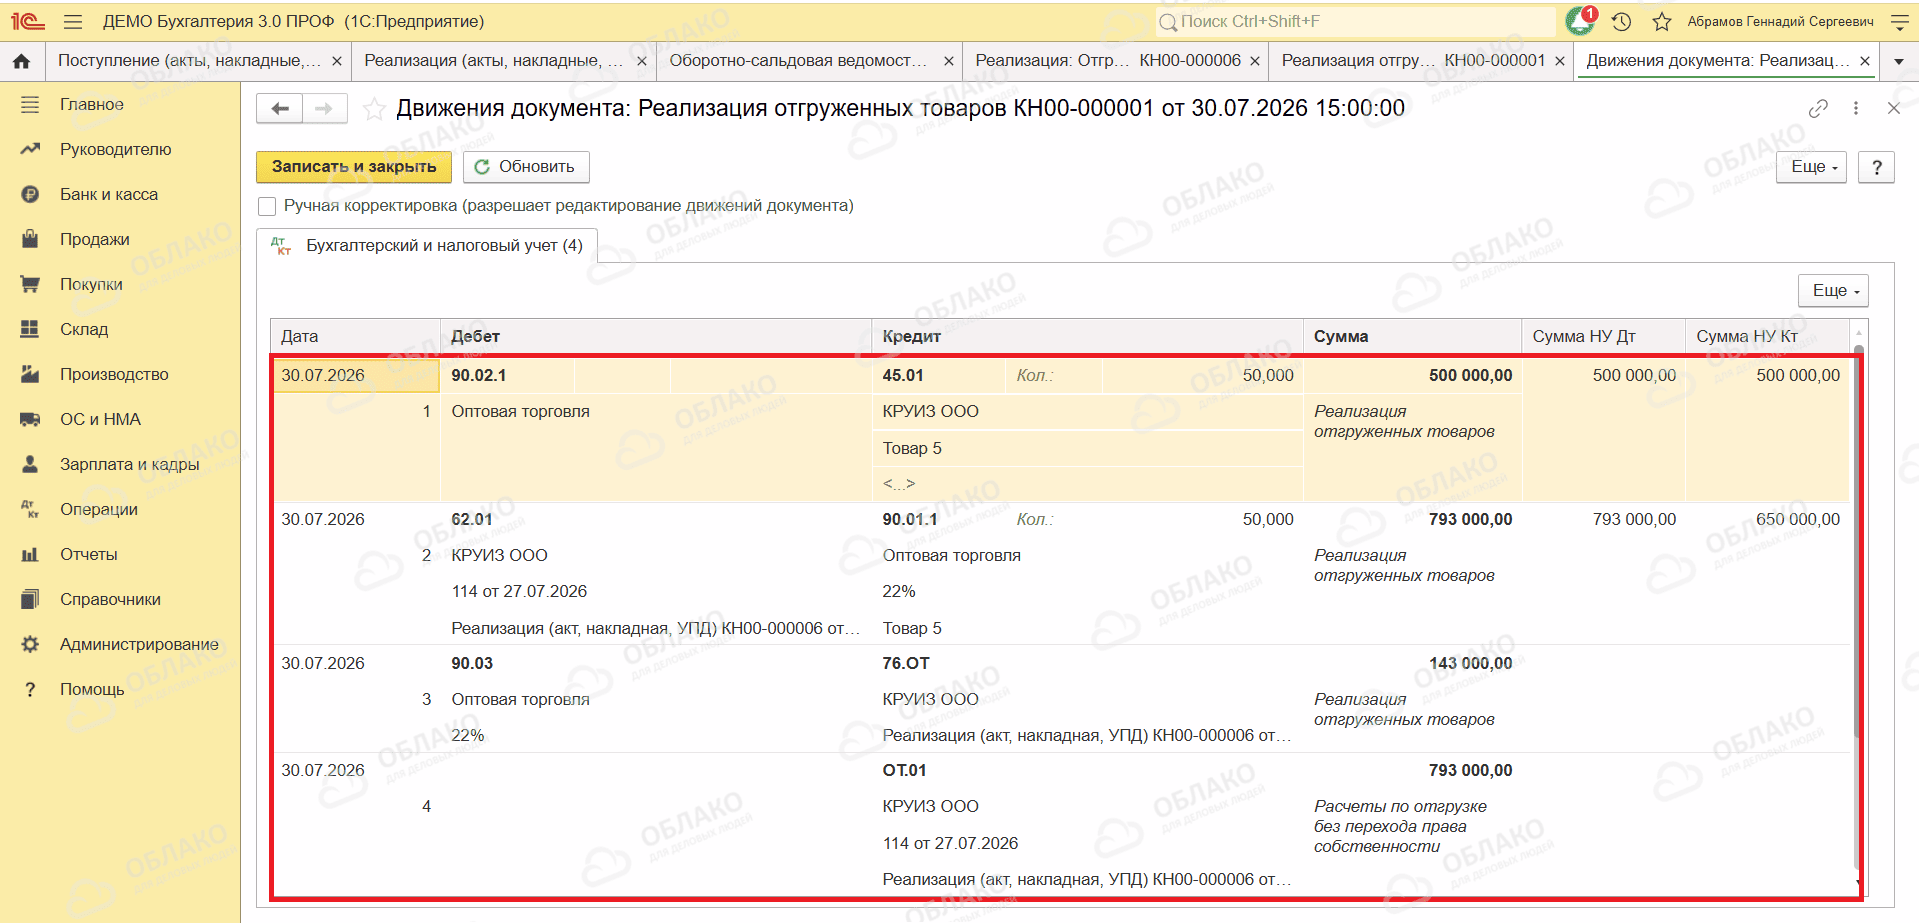Navigate back with left arrow button

click(279, 108)
